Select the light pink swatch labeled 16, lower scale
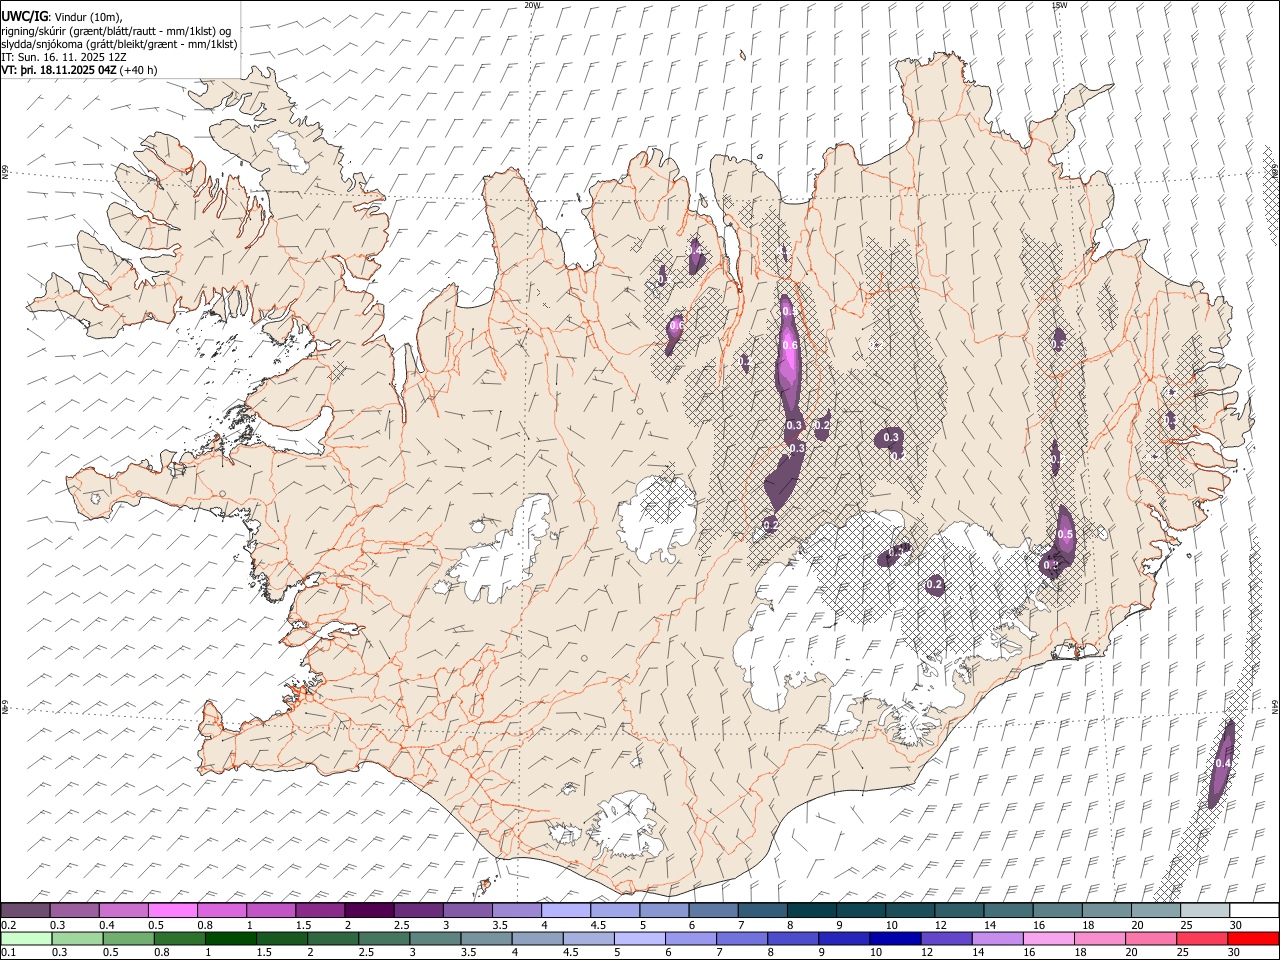The height and width of the screenshot is (960, 1280). (x=1048, y=938)
